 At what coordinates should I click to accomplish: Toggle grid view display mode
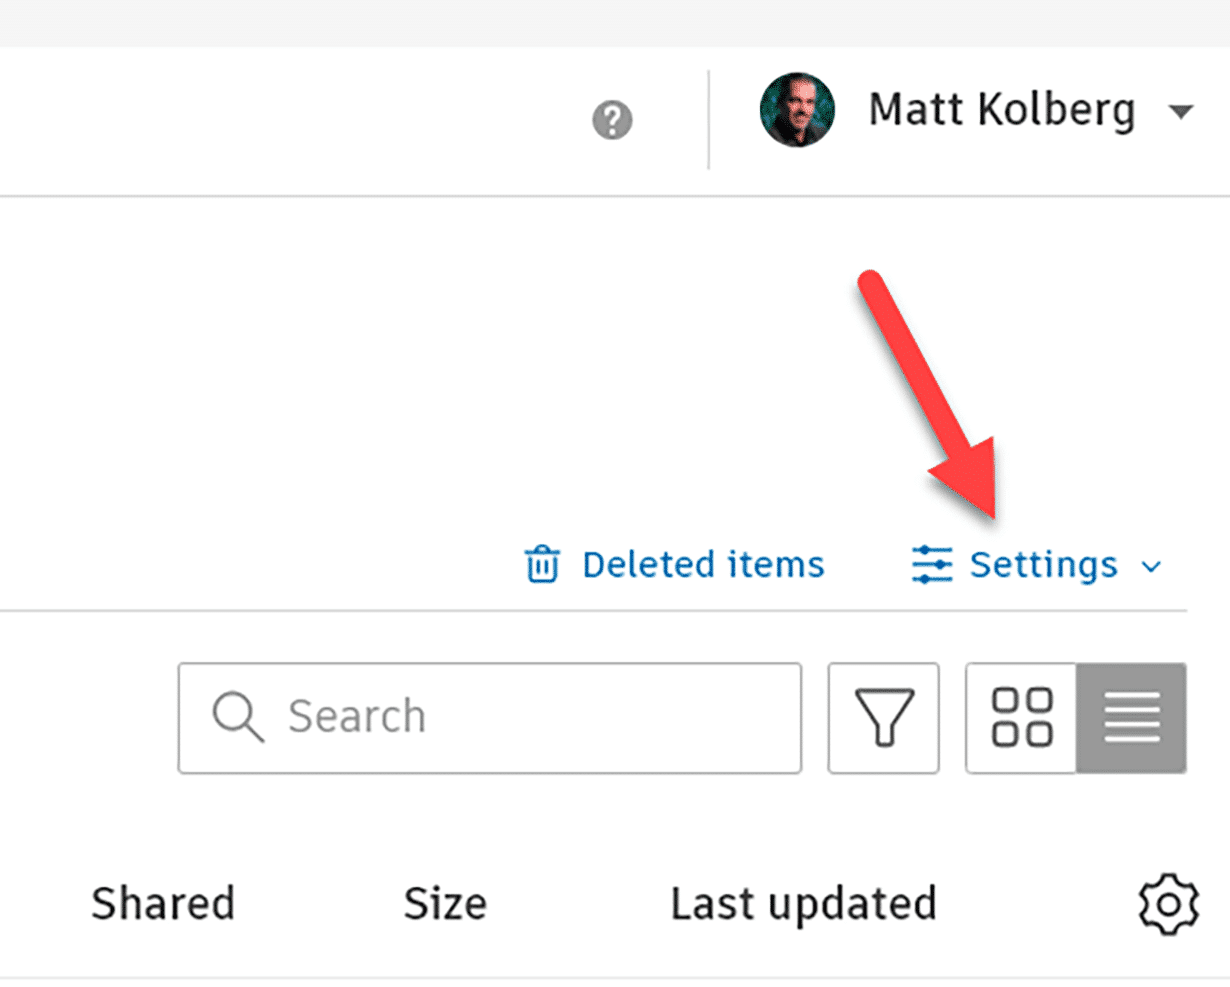[x=1021, y=717]
